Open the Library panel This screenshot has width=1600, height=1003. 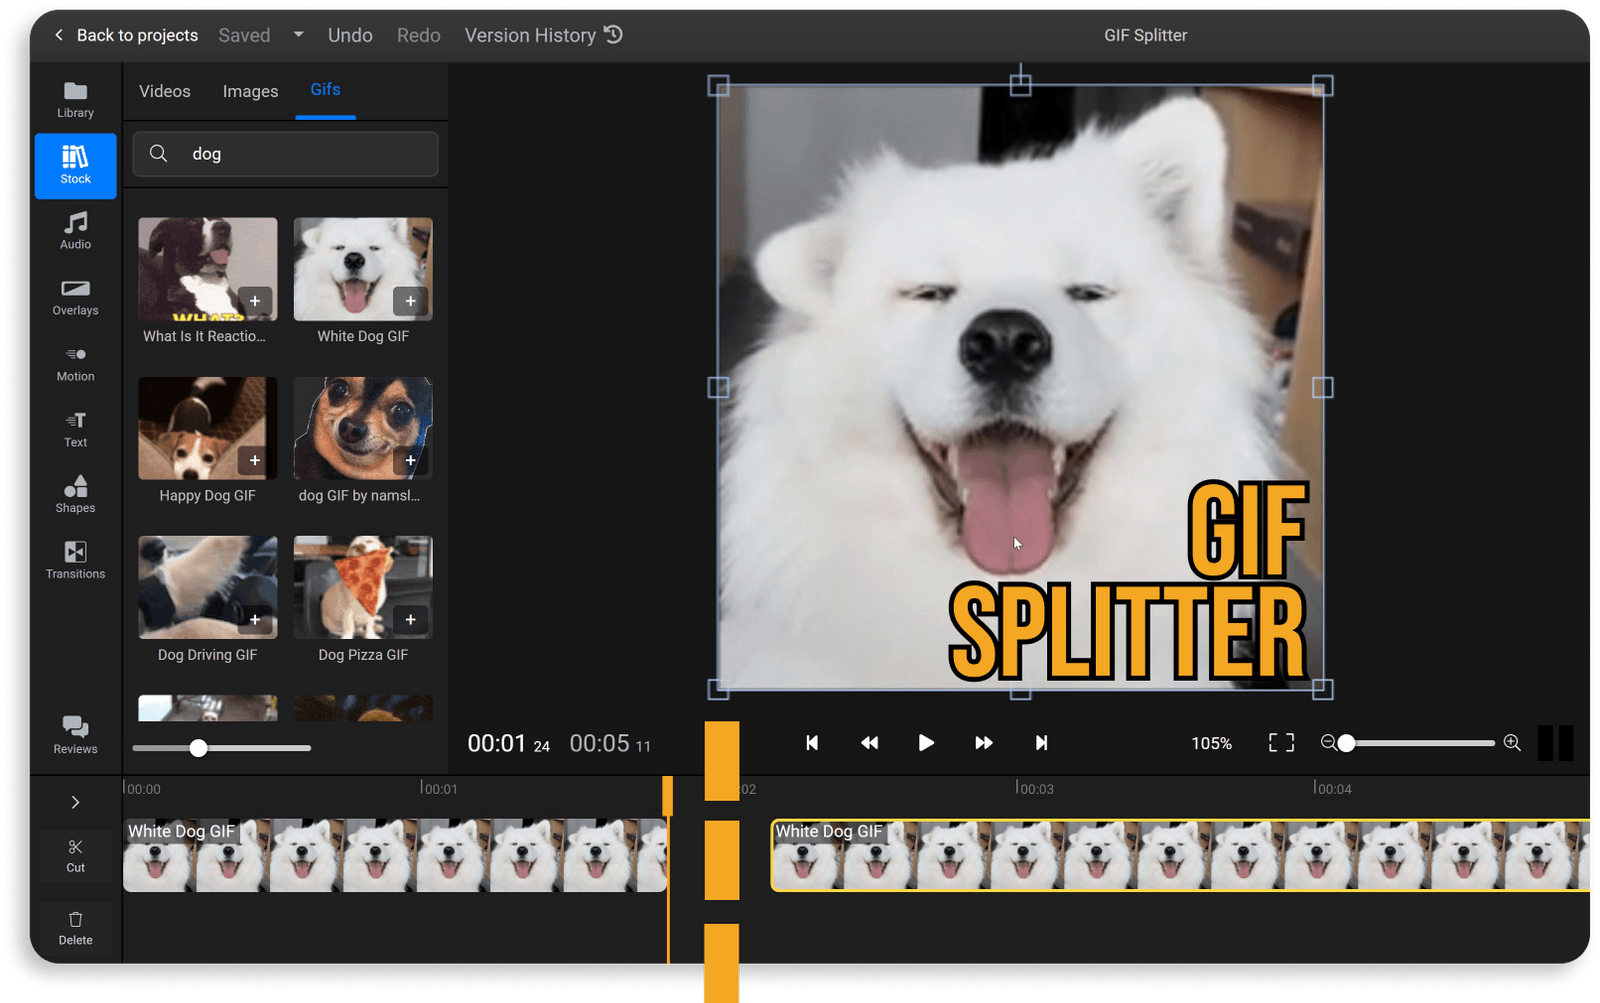pyautogui.click(x=75, y=97)
